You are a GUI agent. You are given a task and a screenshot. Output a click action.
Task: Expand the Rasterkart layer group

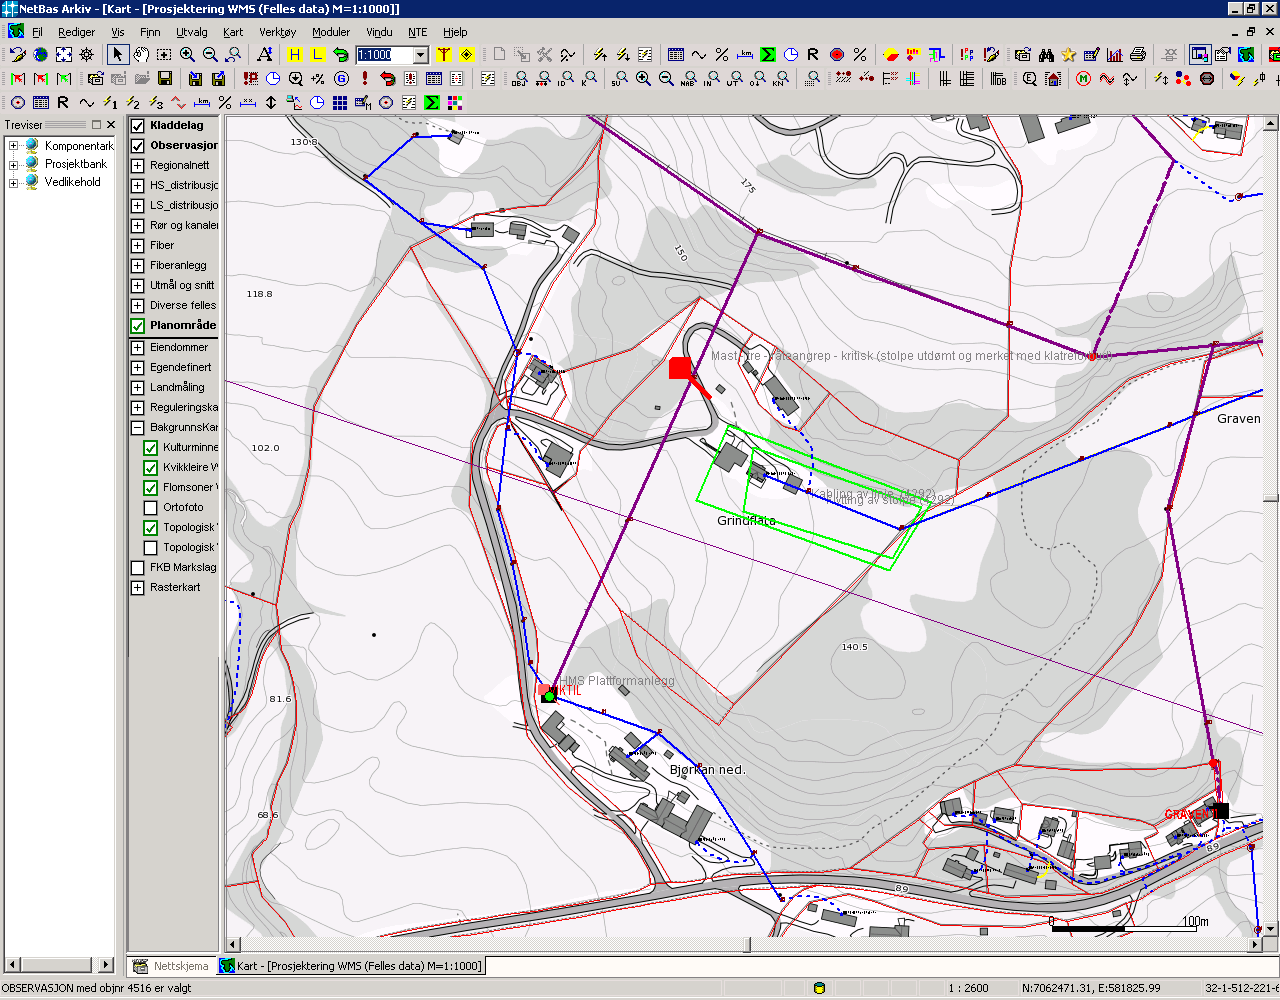(x=138, y=588)
